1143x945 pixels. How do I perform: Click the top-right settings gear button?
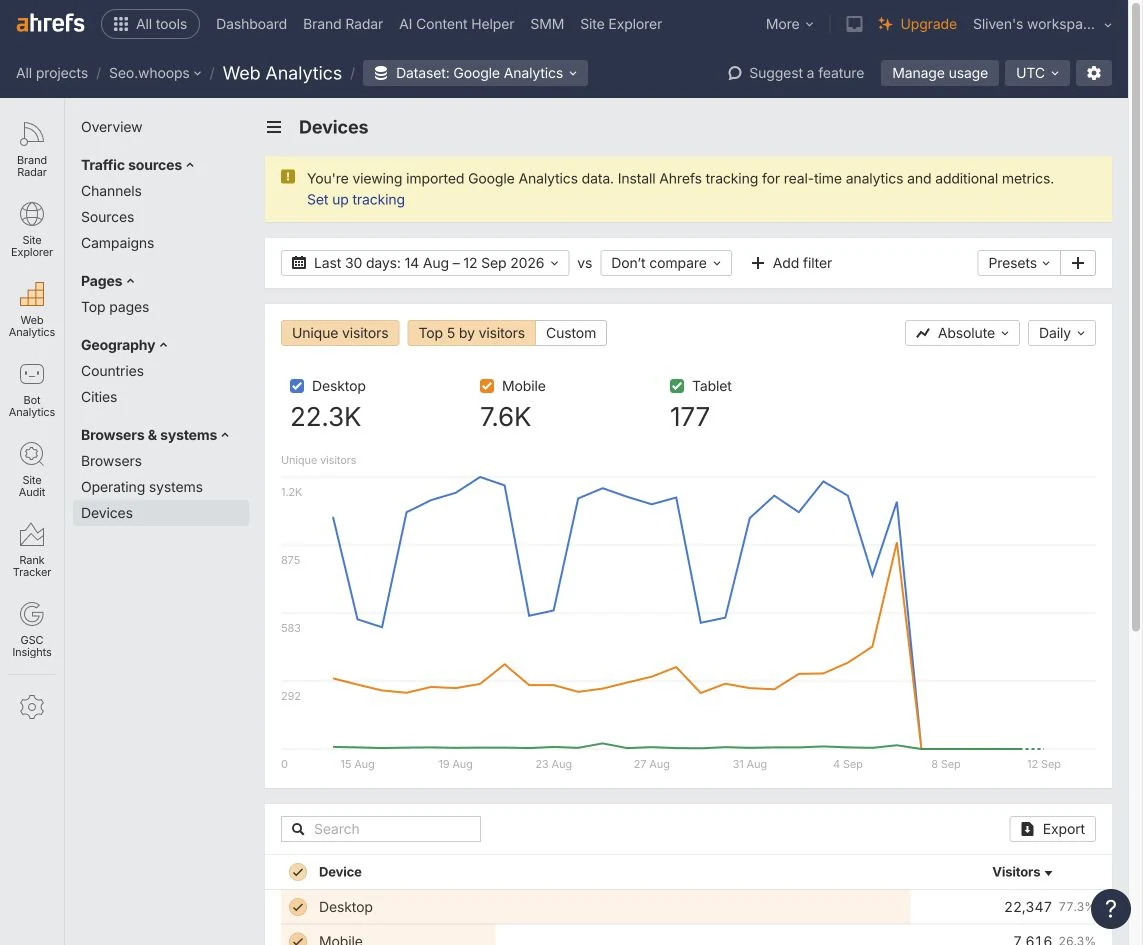tap(1093, 73)
